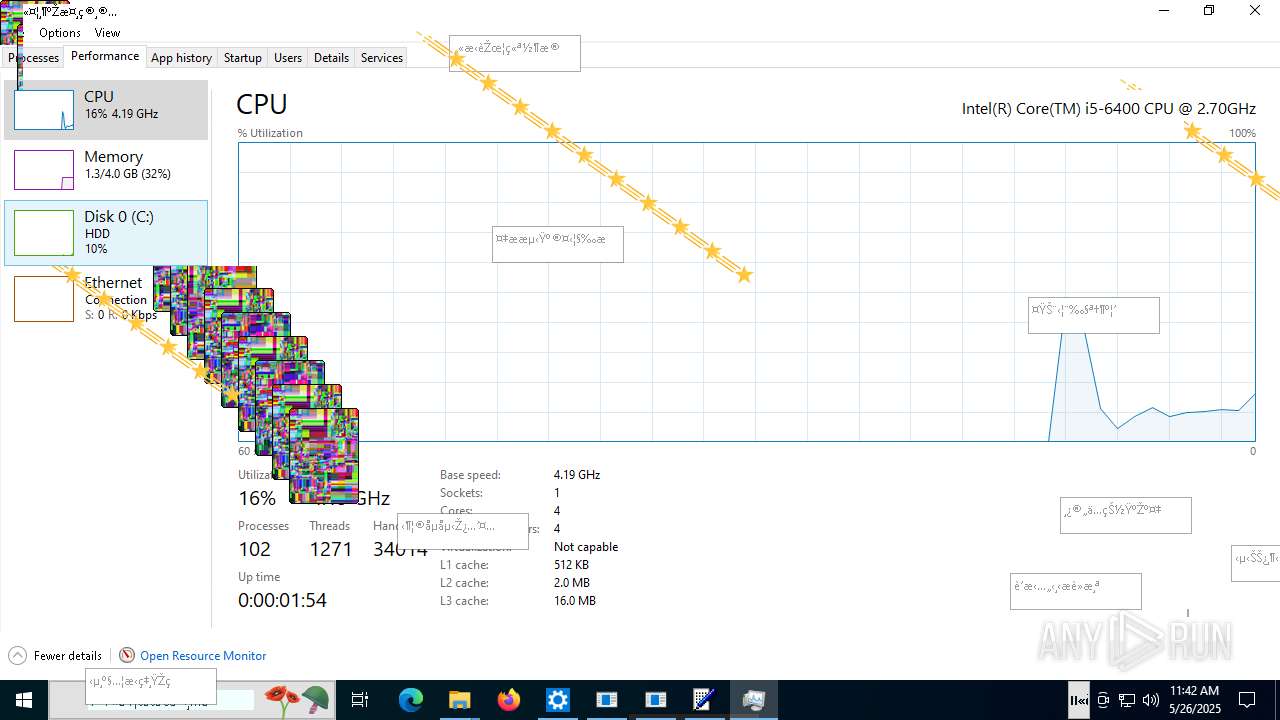Click the Ethernet mini graph thumbnail
Image resolution: width=1280 pixels, height=720 pixels.
click(44, 299)
